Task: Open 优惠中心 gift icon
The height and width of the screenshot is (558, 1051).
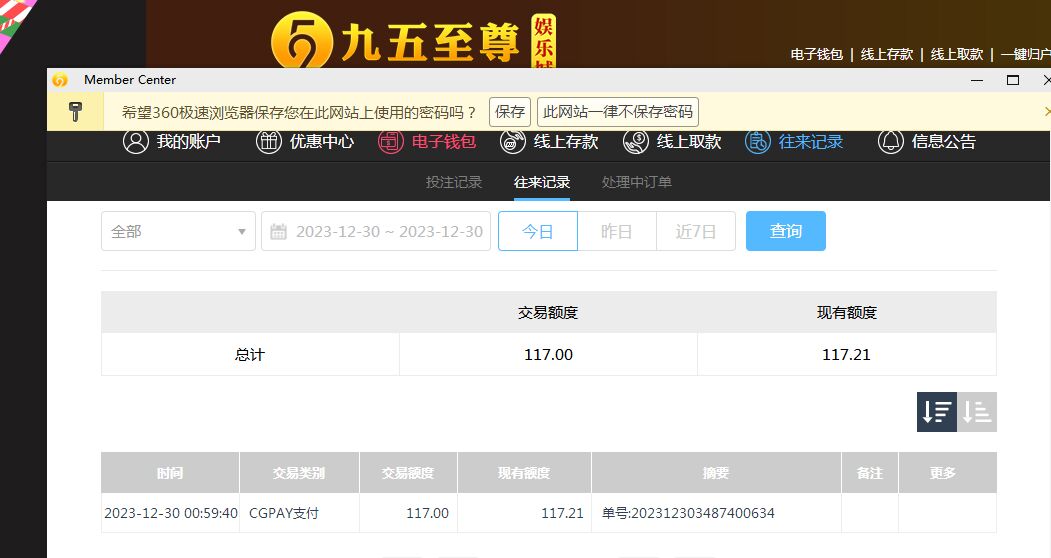Action: point(269,142)
